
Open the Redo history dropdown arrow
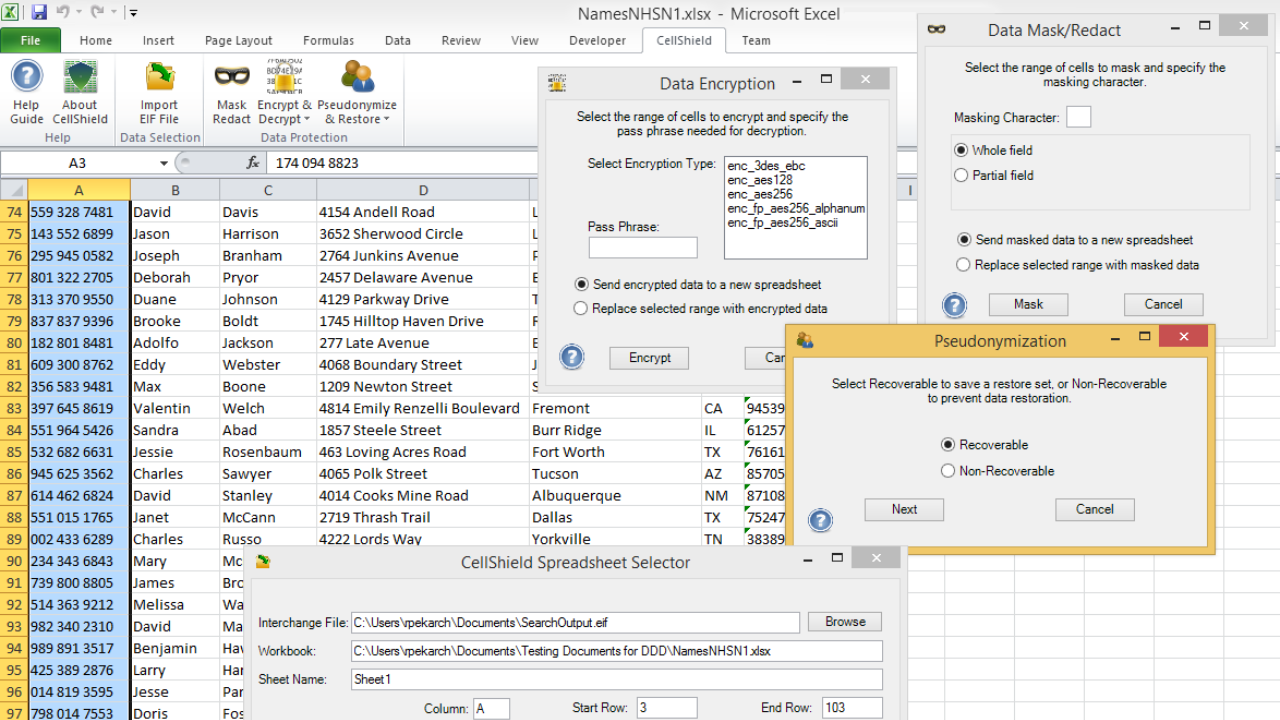[114, 14]
